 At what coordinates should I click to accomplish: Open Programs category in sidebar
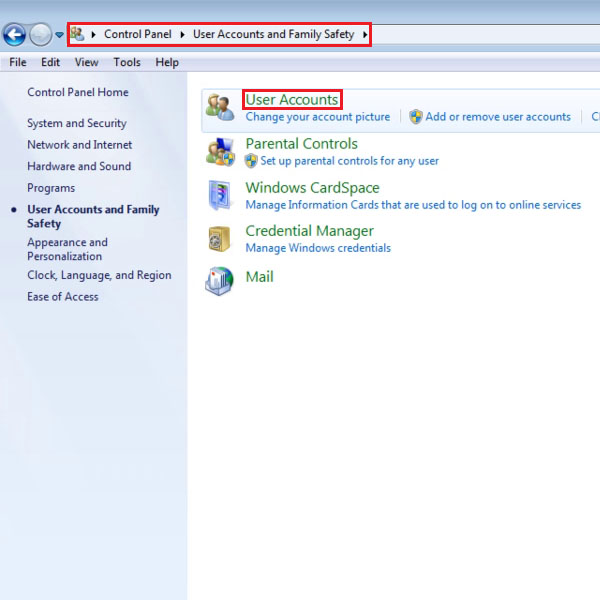(x=51, y=188)
